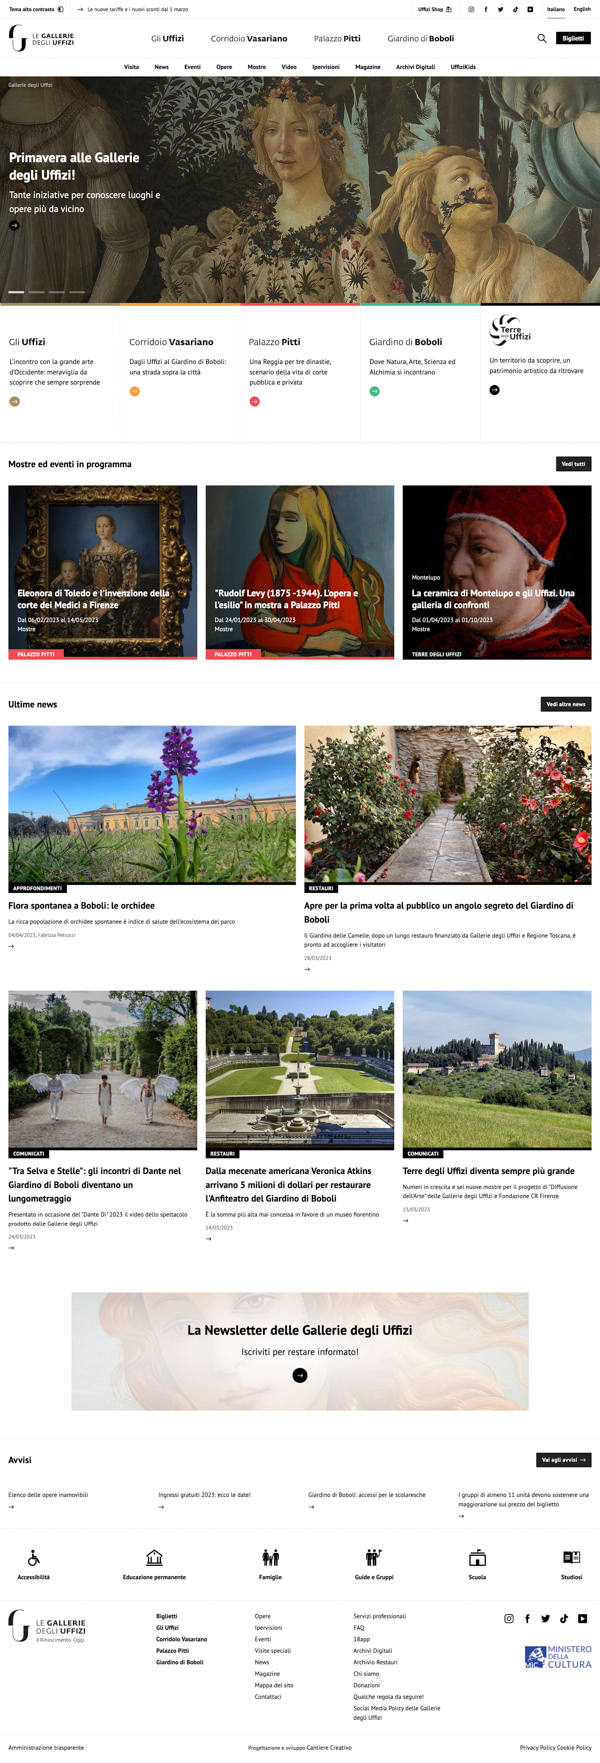
Task: Open the Mostre navigation item
Action: [257, 67]
